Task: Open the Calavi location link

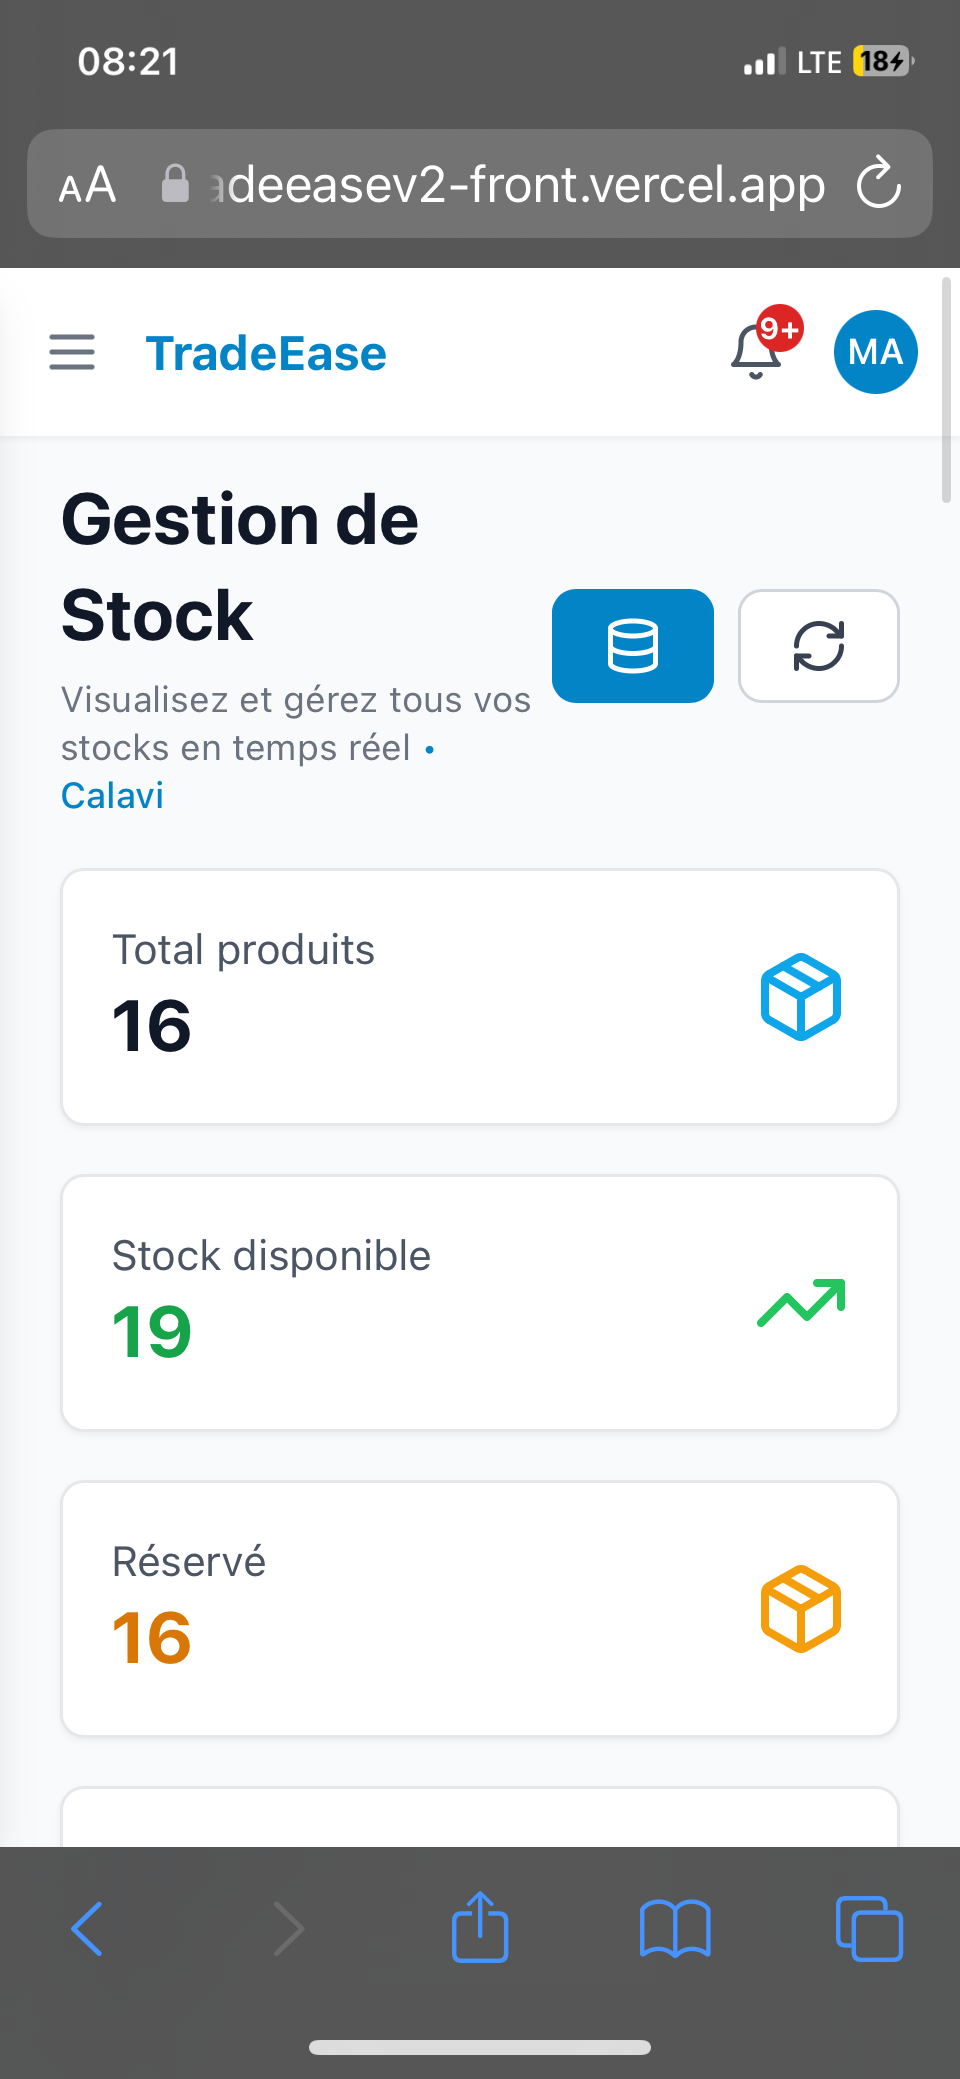Action: coord(112,796)
